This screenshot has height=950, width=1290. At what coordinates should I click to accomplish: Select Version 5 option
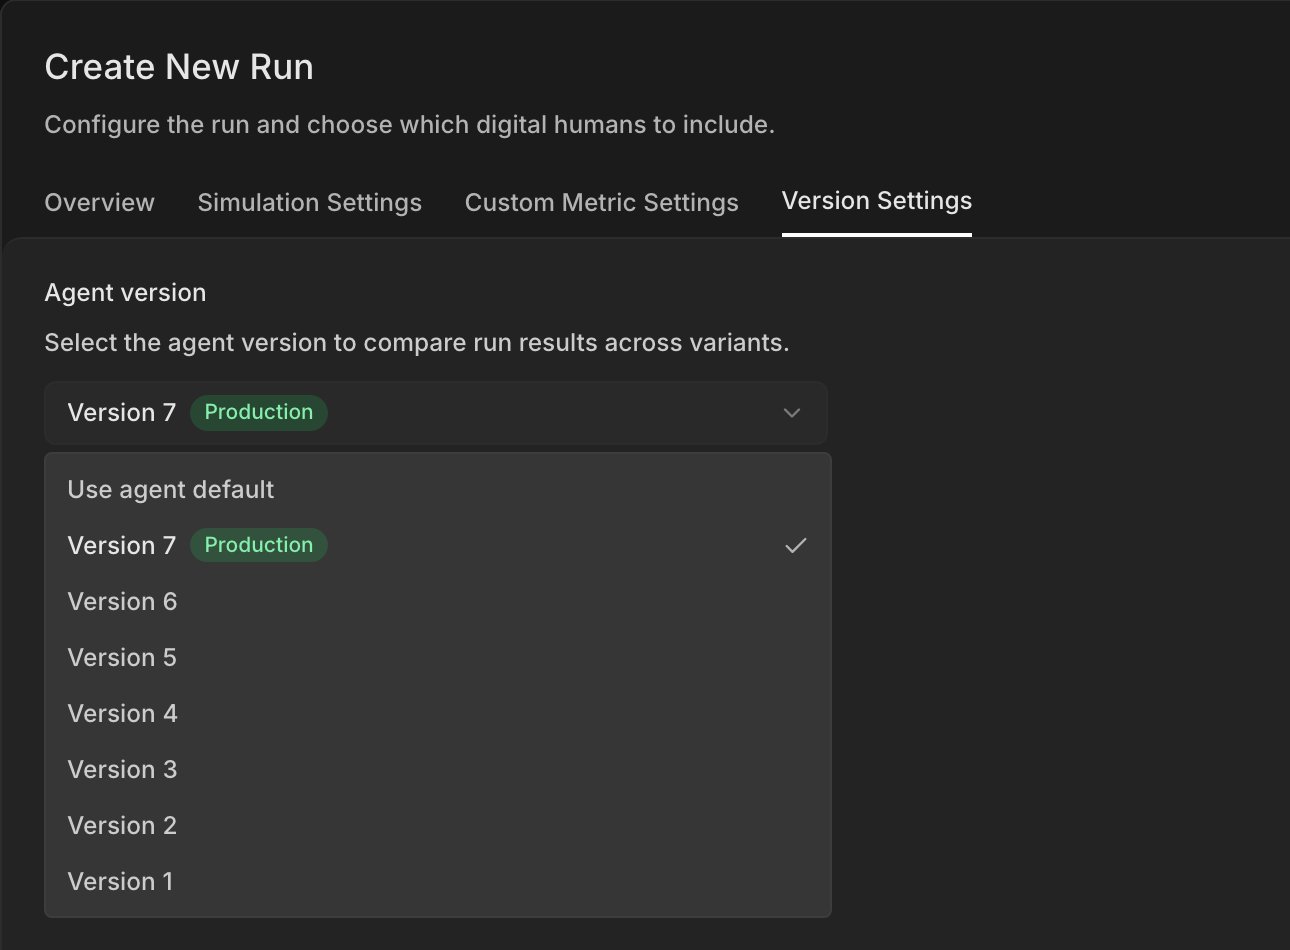pos(438,658)
